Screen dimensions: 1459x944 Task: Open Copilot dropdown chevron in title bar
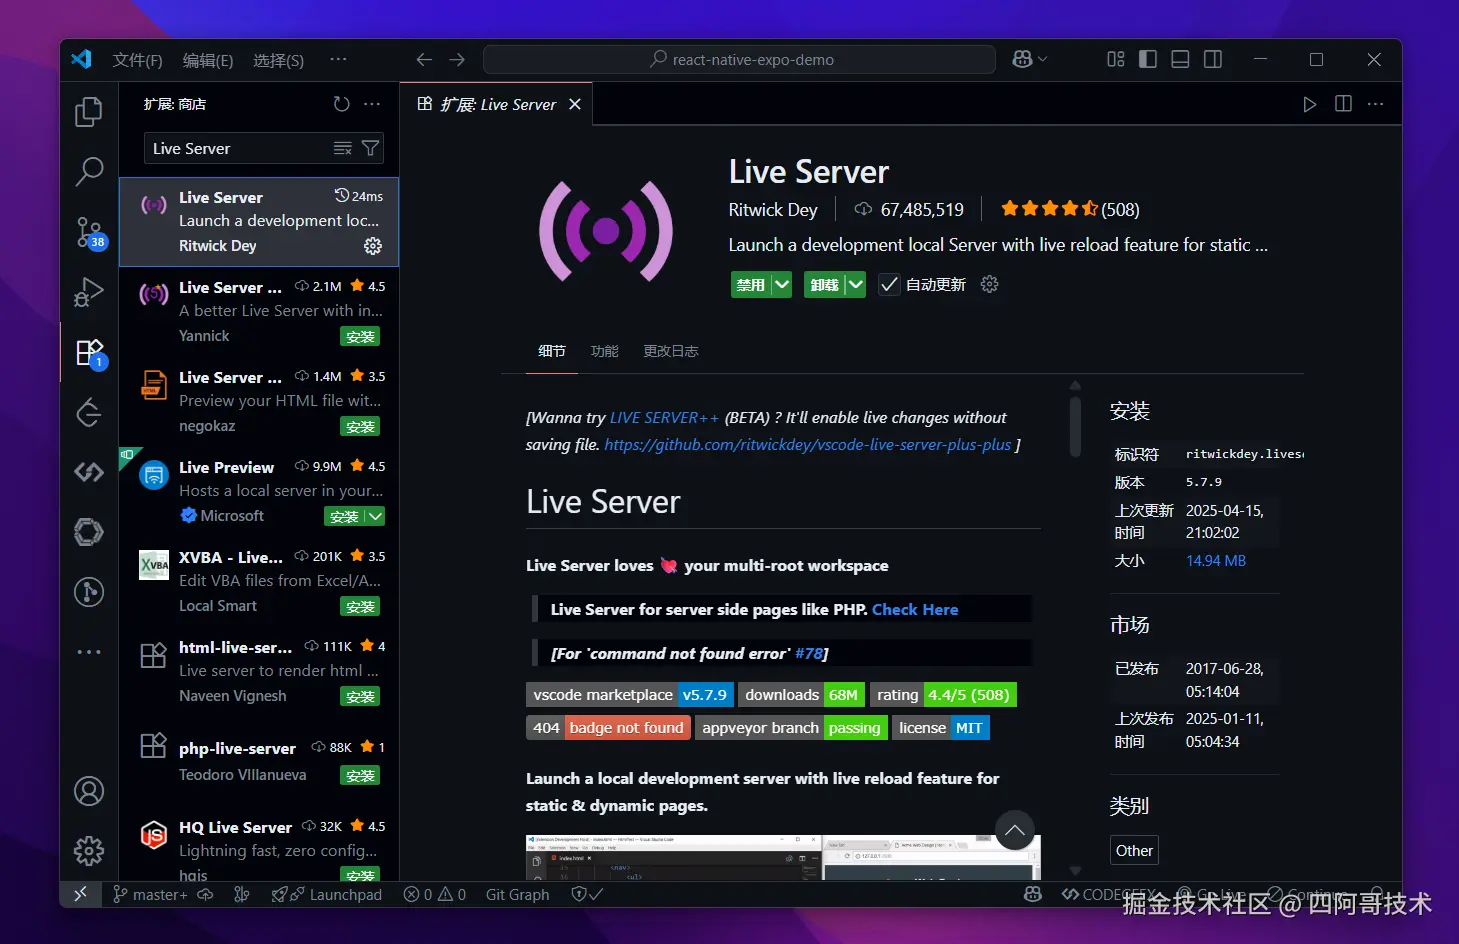[x=1043, y=60]
